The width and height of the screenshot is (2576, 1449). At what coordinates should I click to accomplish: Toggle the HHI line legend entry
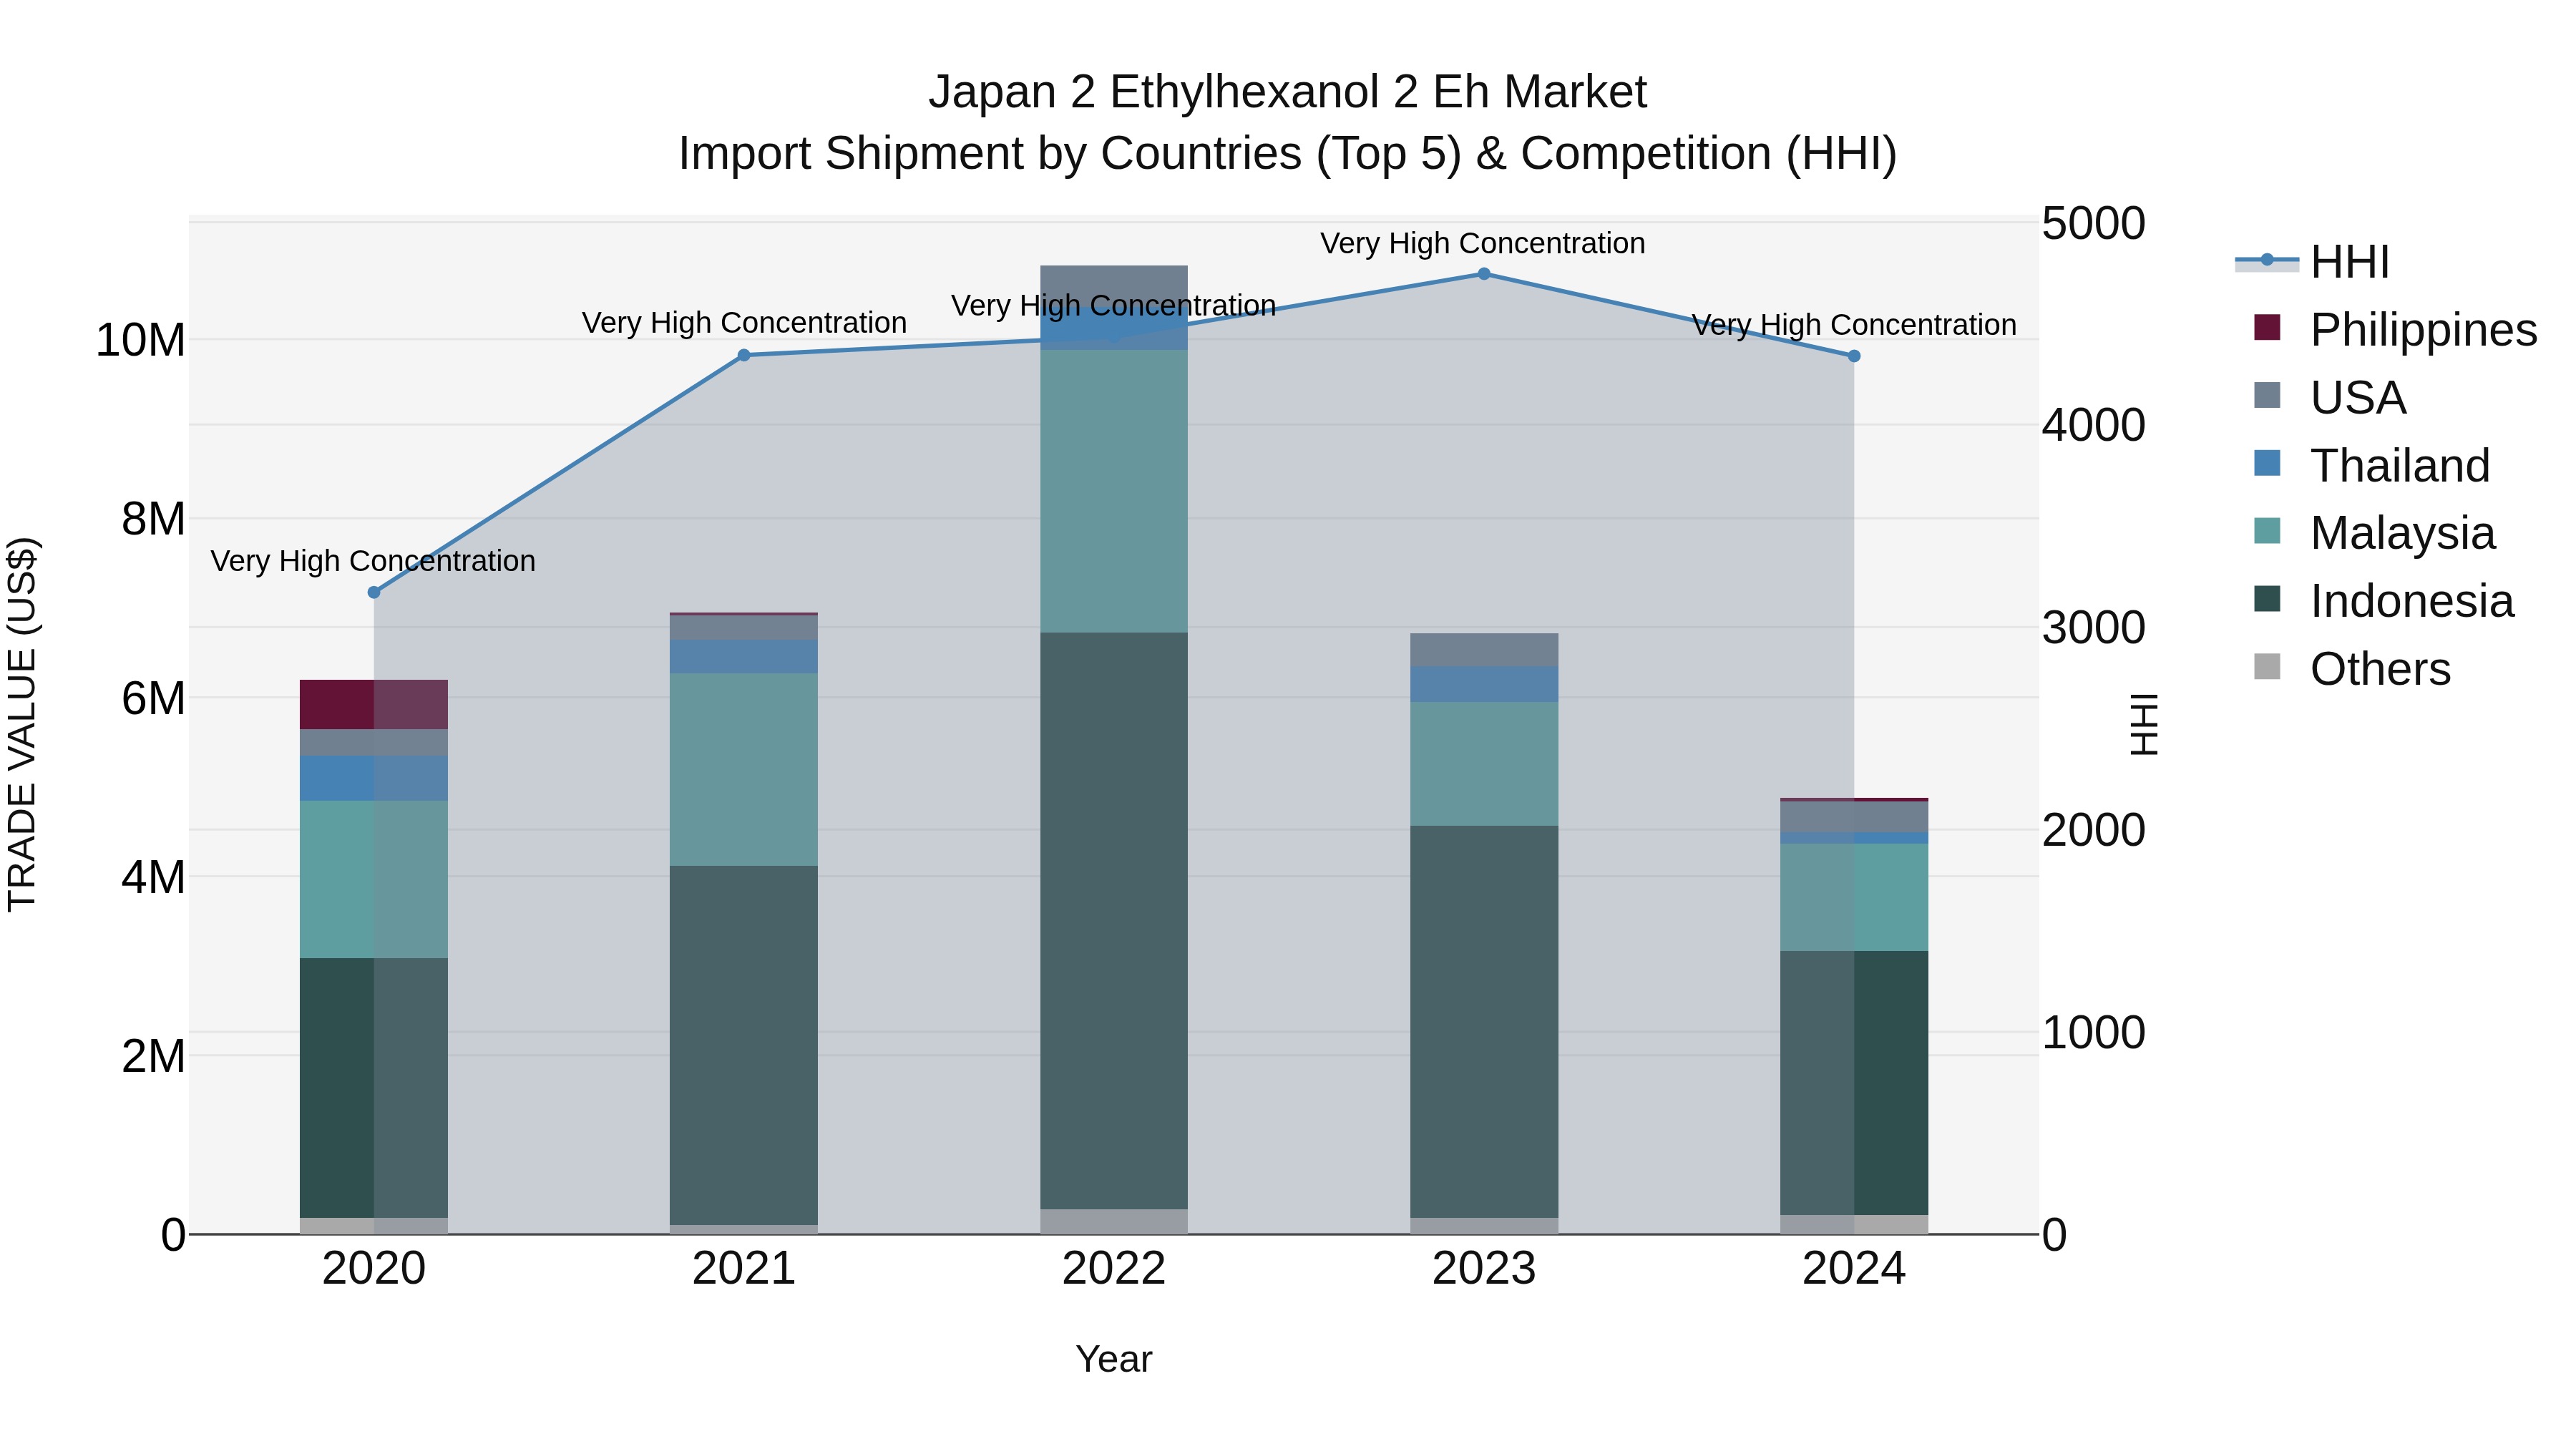[2350, 262]
